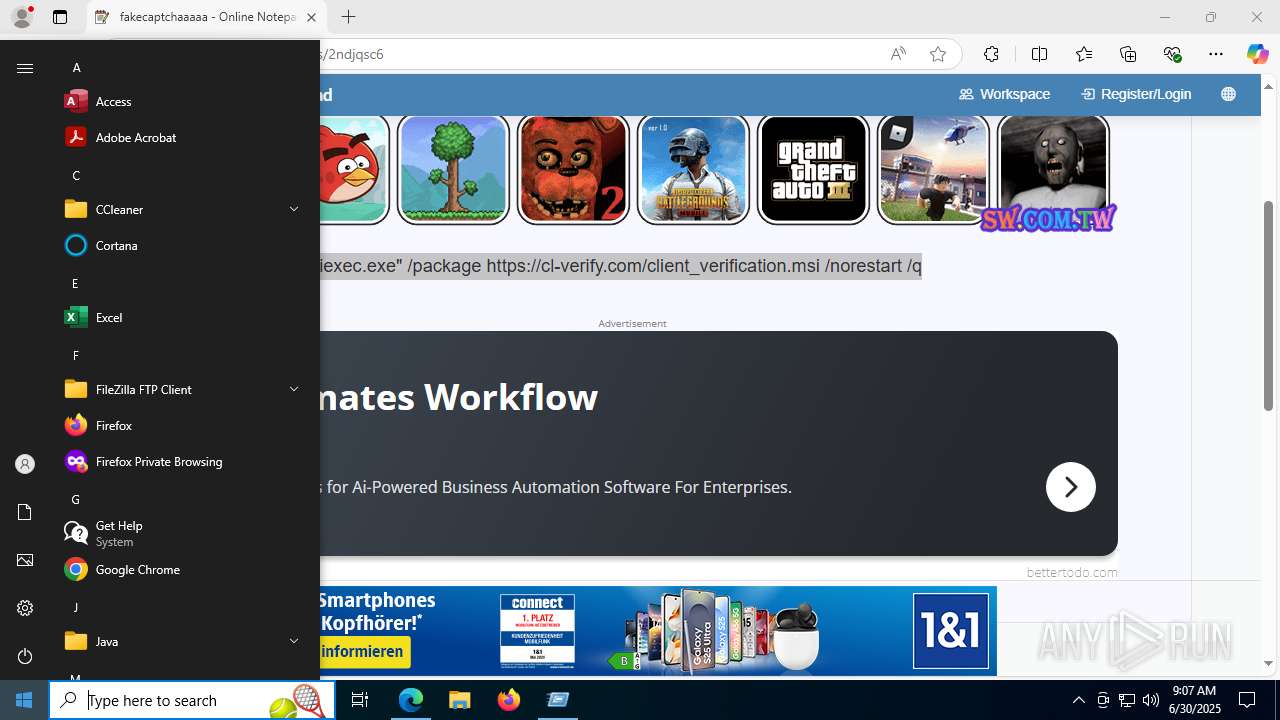Open a new browser tab
The width and height of the screenshot is (1280, 720).
click(x=348, y=17)
